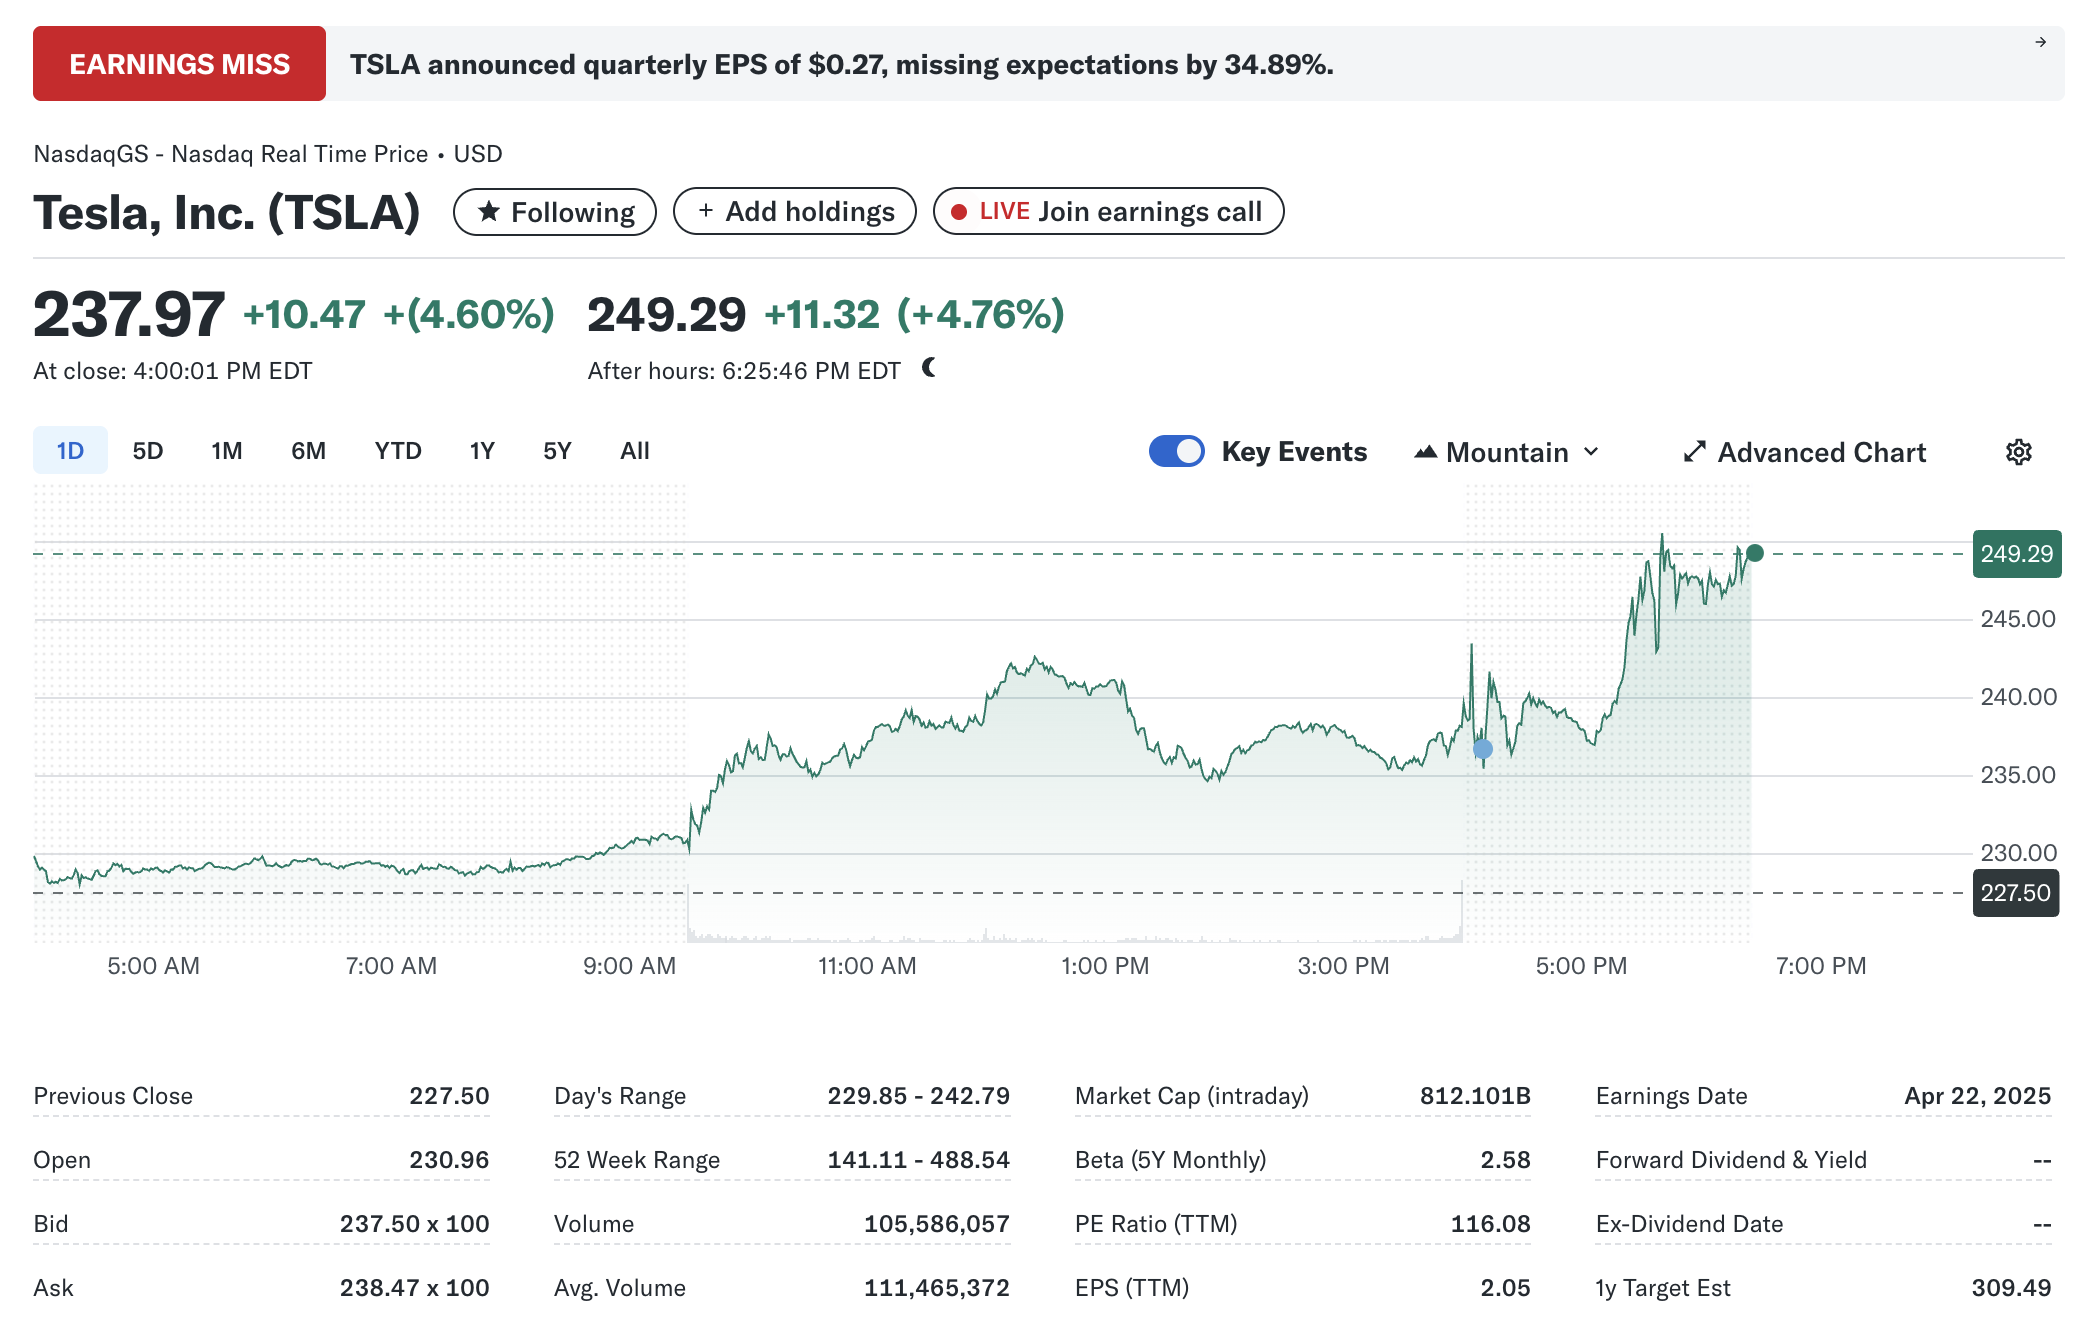Show the All time range
The width and height of the screenshot is (2088, 1338).
click(x=635, y=451)
